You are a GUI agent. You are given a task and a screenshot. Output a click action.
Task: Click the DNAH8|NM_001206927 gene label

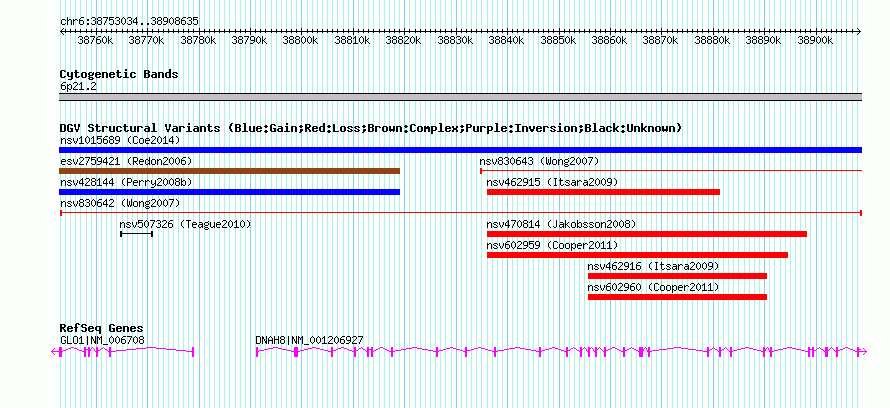[309, 340]
